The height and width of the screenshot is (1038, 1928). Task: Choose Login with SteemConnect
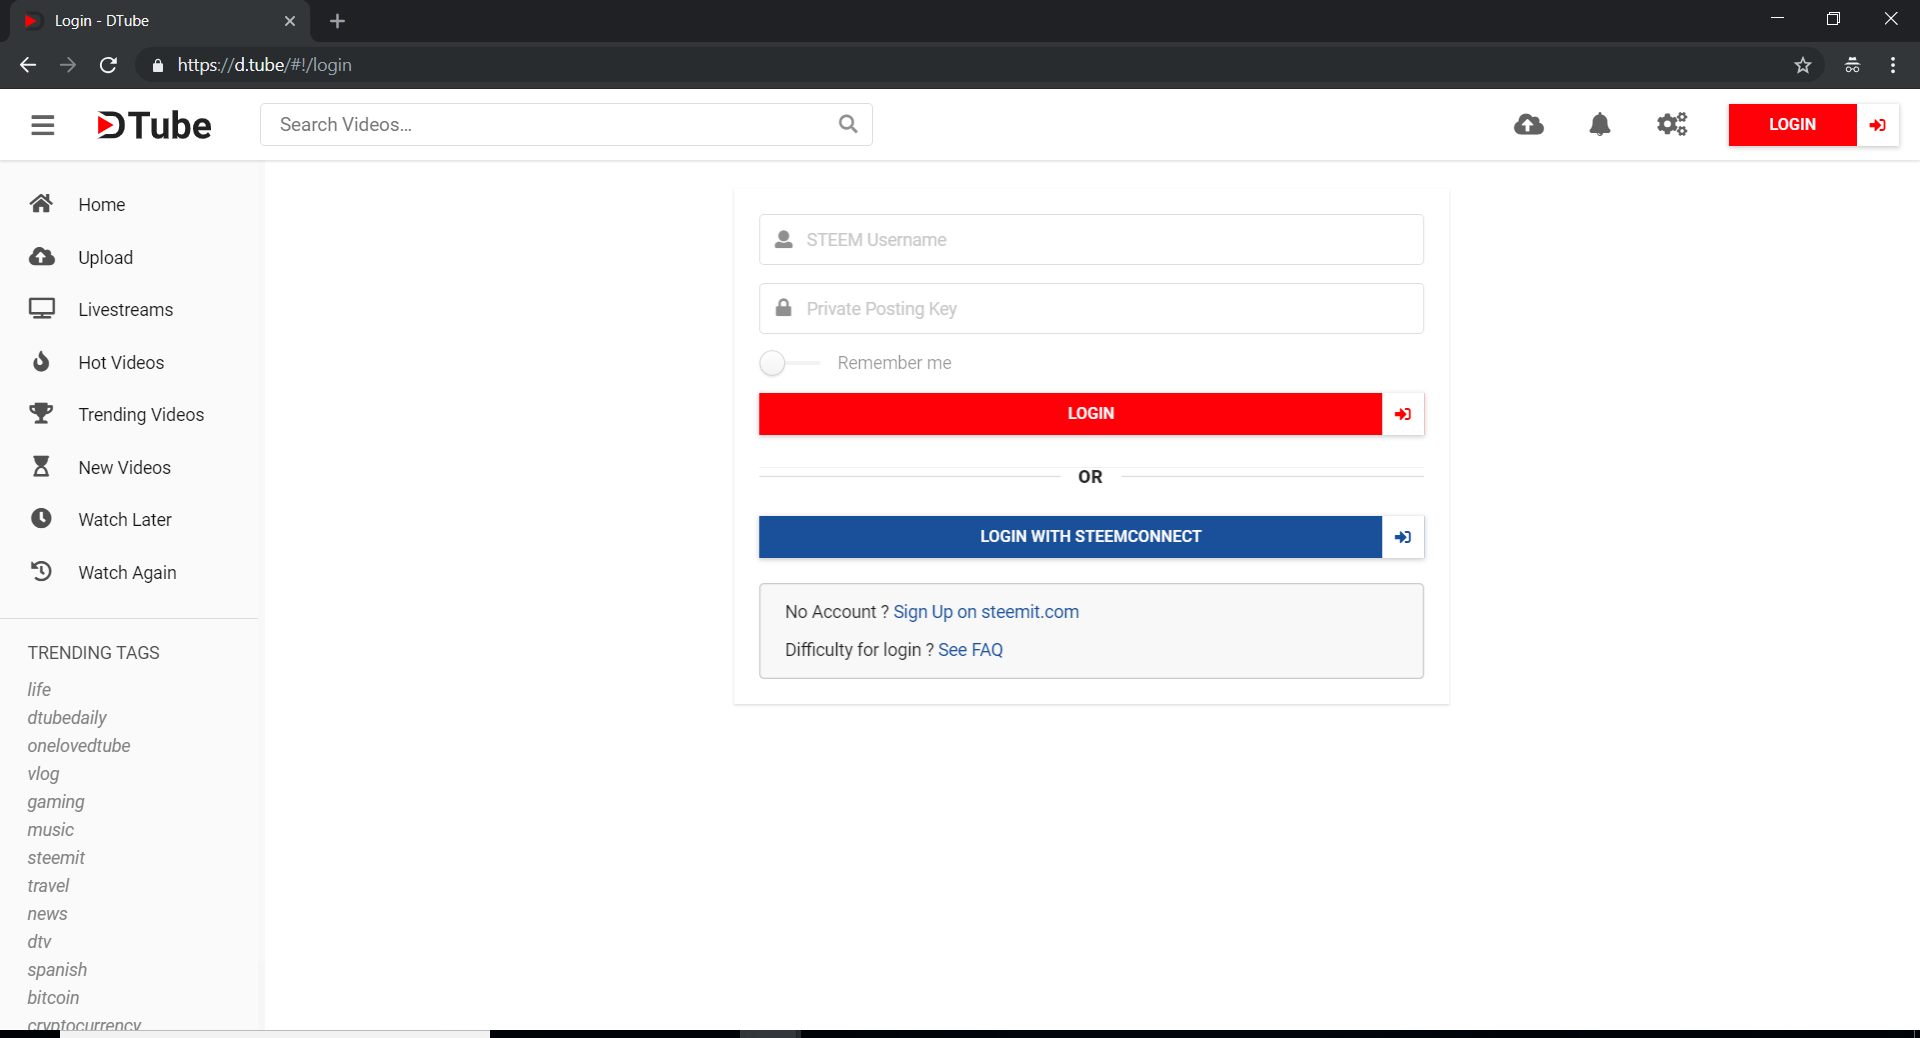coord(1070,537)
